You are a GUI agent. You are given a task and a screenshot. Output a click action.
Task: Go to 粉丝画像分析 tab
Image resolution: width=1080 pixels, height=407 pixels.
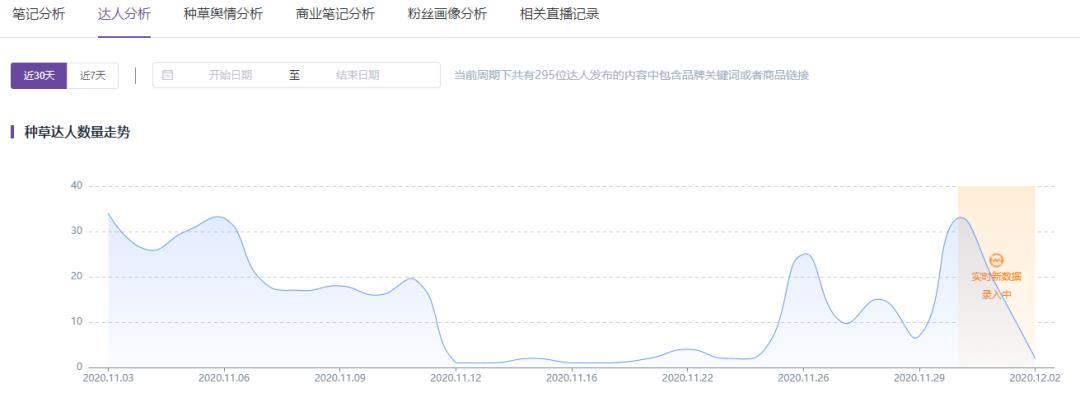pyautogui.click(x=447, y=14)
